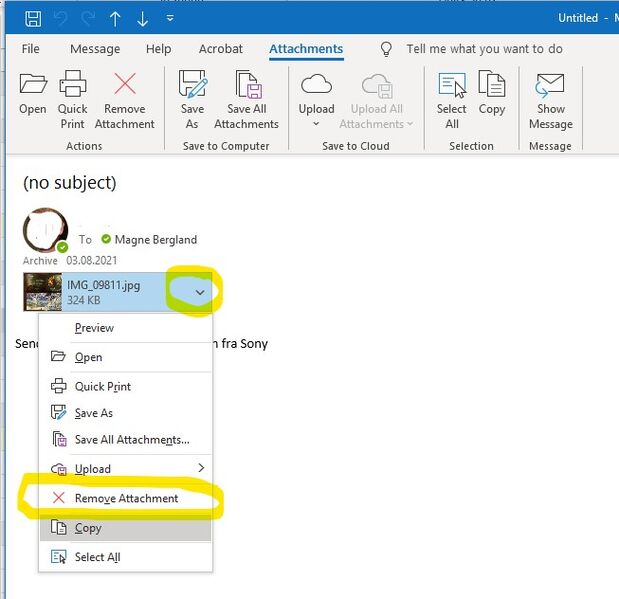Expand Upload submenu in context menu
Viewport: 619px width, 599px height.
click(200, 468)
